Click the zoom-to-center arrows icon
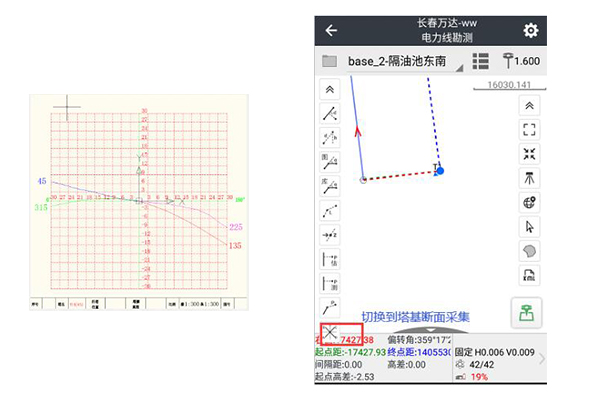The image size is (600, 400). click(530, 153)
